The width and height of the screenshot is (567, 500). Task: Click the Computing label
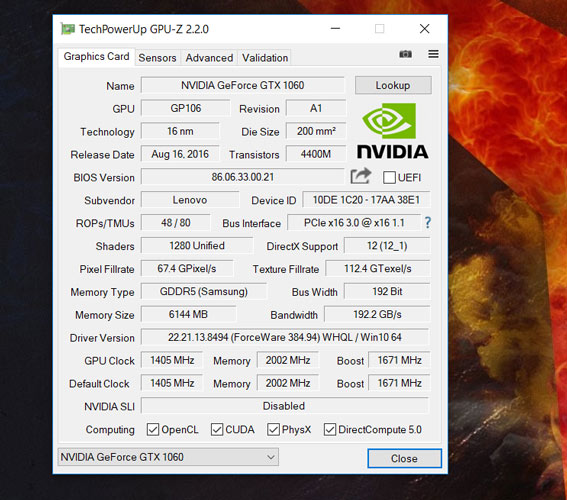point(110,430)
